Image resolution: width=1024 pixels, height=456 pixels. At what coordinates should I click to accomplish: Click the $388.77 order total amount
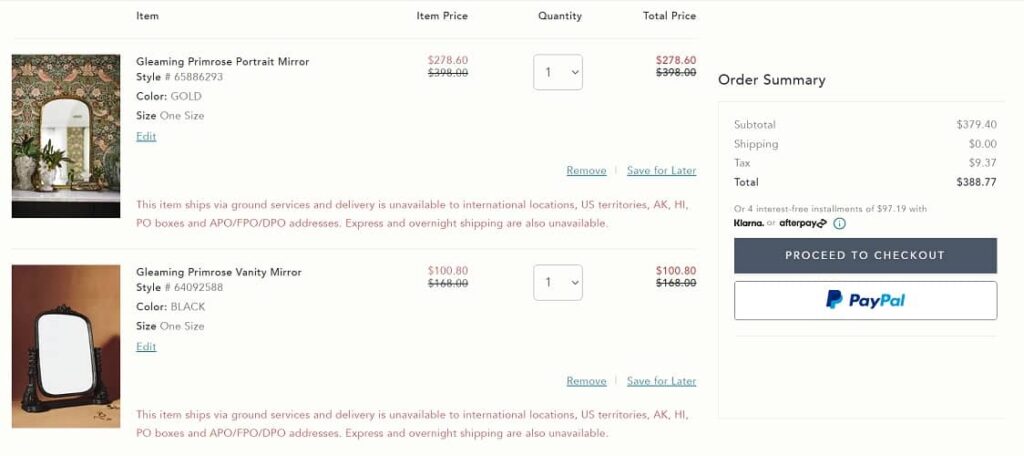click(976, 182)
